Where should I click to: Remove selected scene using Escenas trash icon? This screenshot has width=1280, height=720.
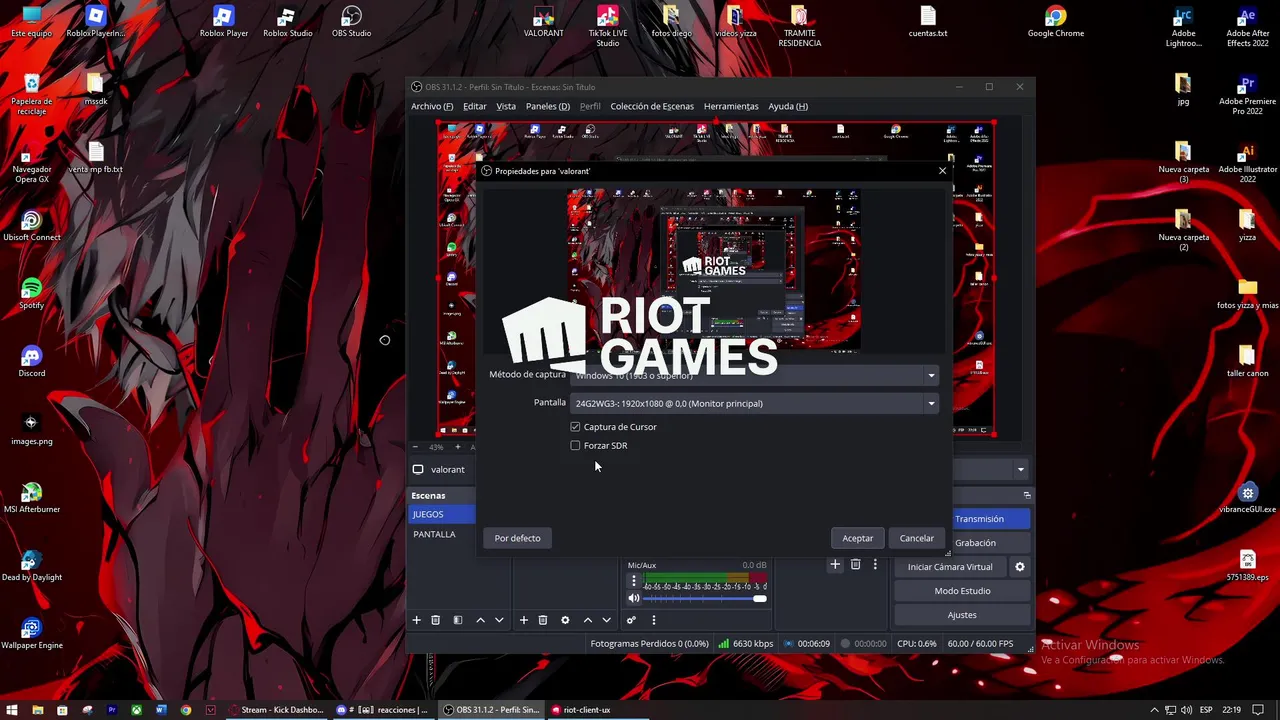(436, 620)
